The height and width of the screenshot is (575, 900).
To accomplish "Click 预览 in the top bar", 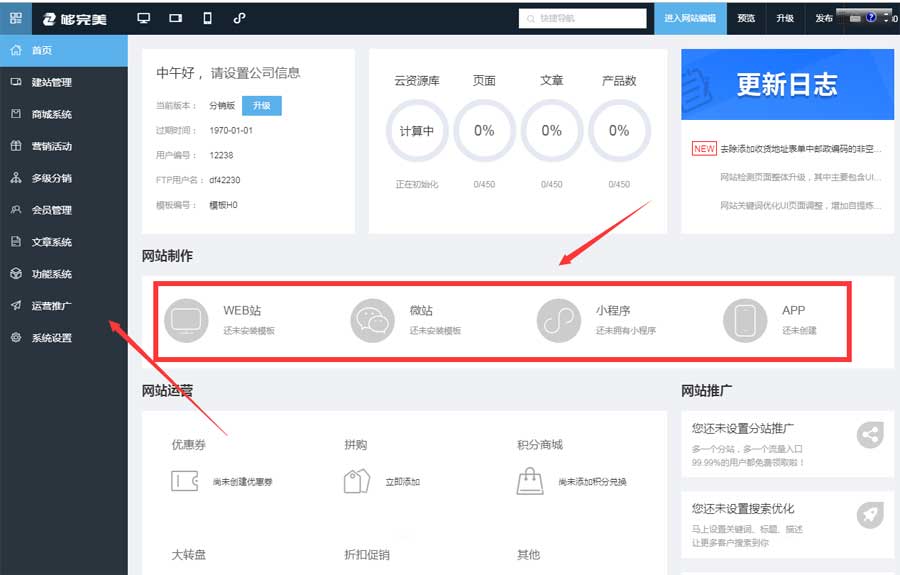I will click(746, 18).
